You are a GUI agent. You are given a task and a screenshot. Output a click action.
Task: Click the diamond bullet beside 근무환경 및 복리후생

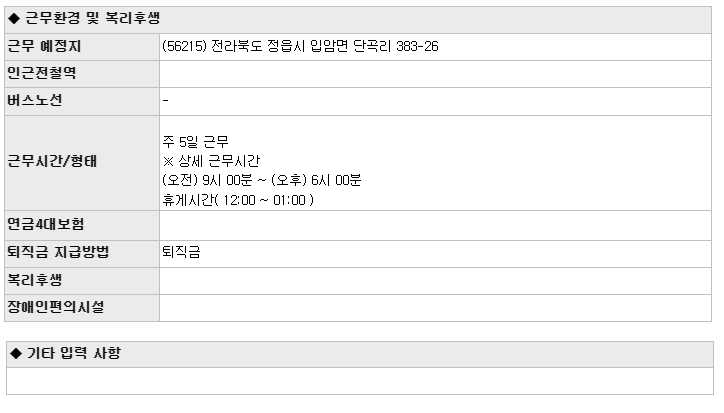click(x=14, y=18)
